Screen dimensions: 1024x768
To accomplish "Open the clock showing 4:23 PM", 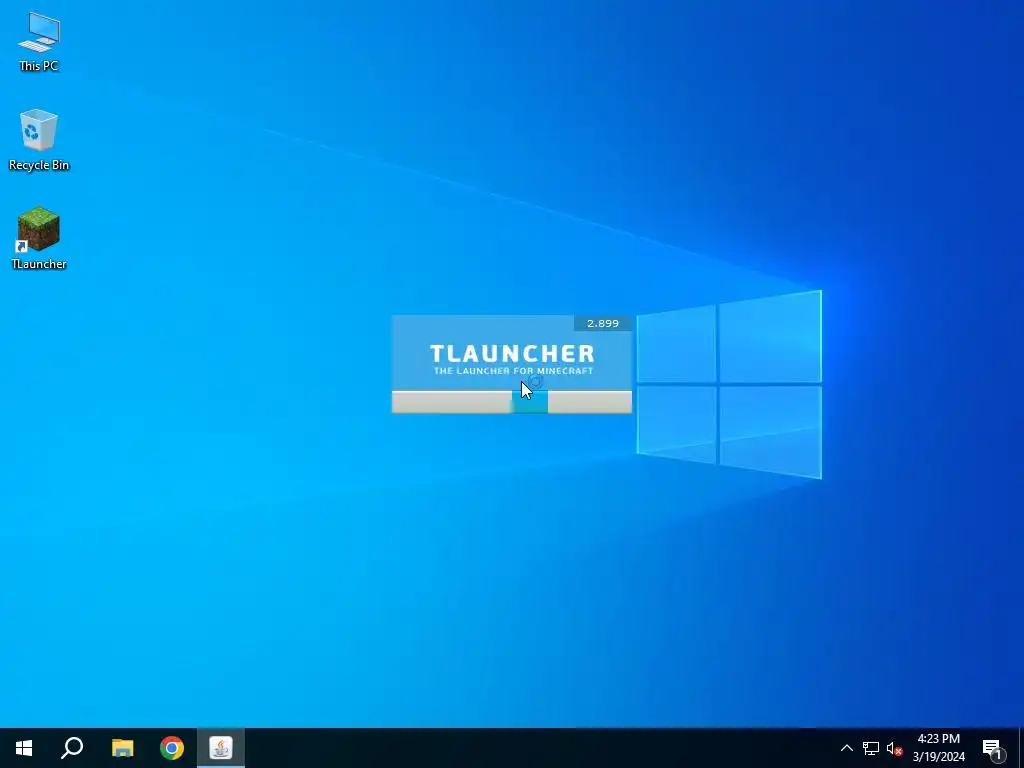I will [x=938, y=739].
